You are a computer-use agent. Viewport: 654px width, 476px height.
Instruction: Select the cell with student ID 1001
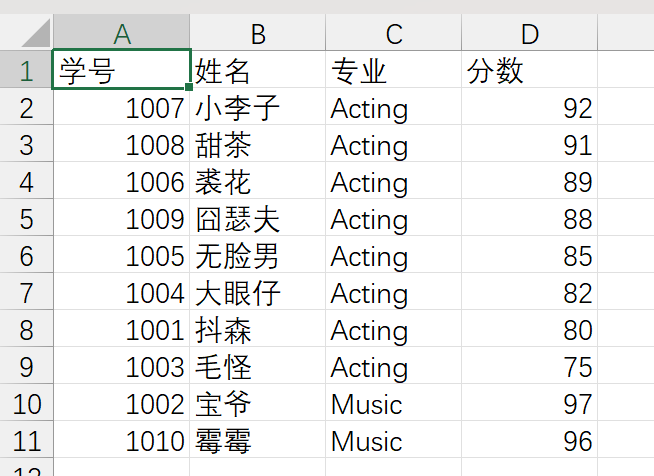point(121,330)
